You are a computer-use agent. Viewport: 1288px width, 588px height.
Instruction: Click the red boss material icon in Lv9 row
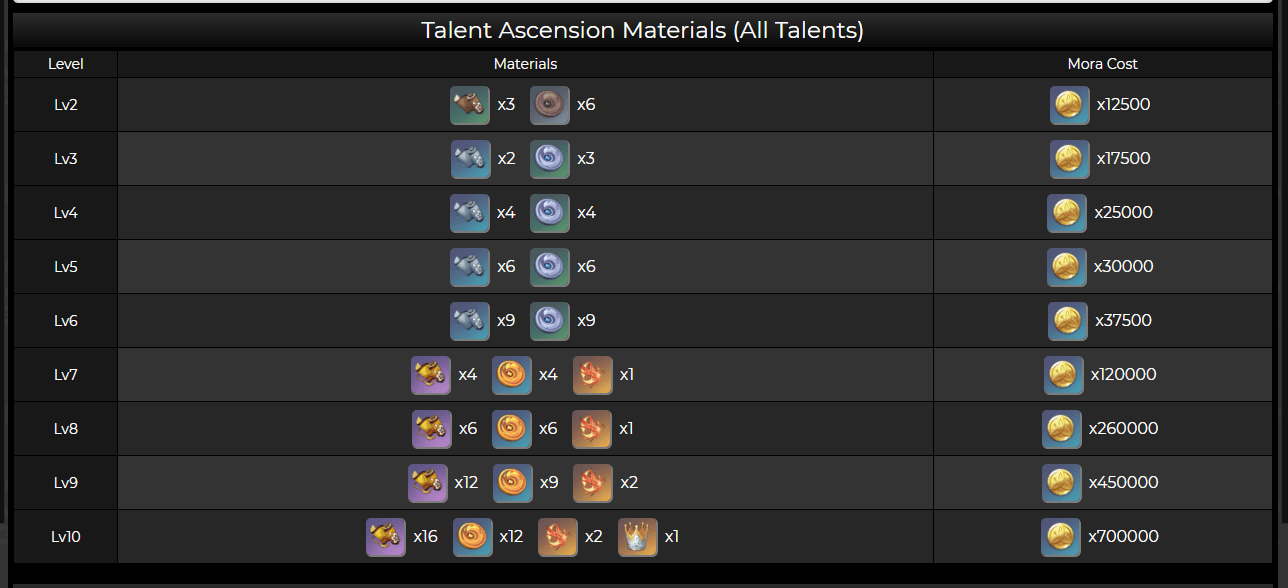593,482
